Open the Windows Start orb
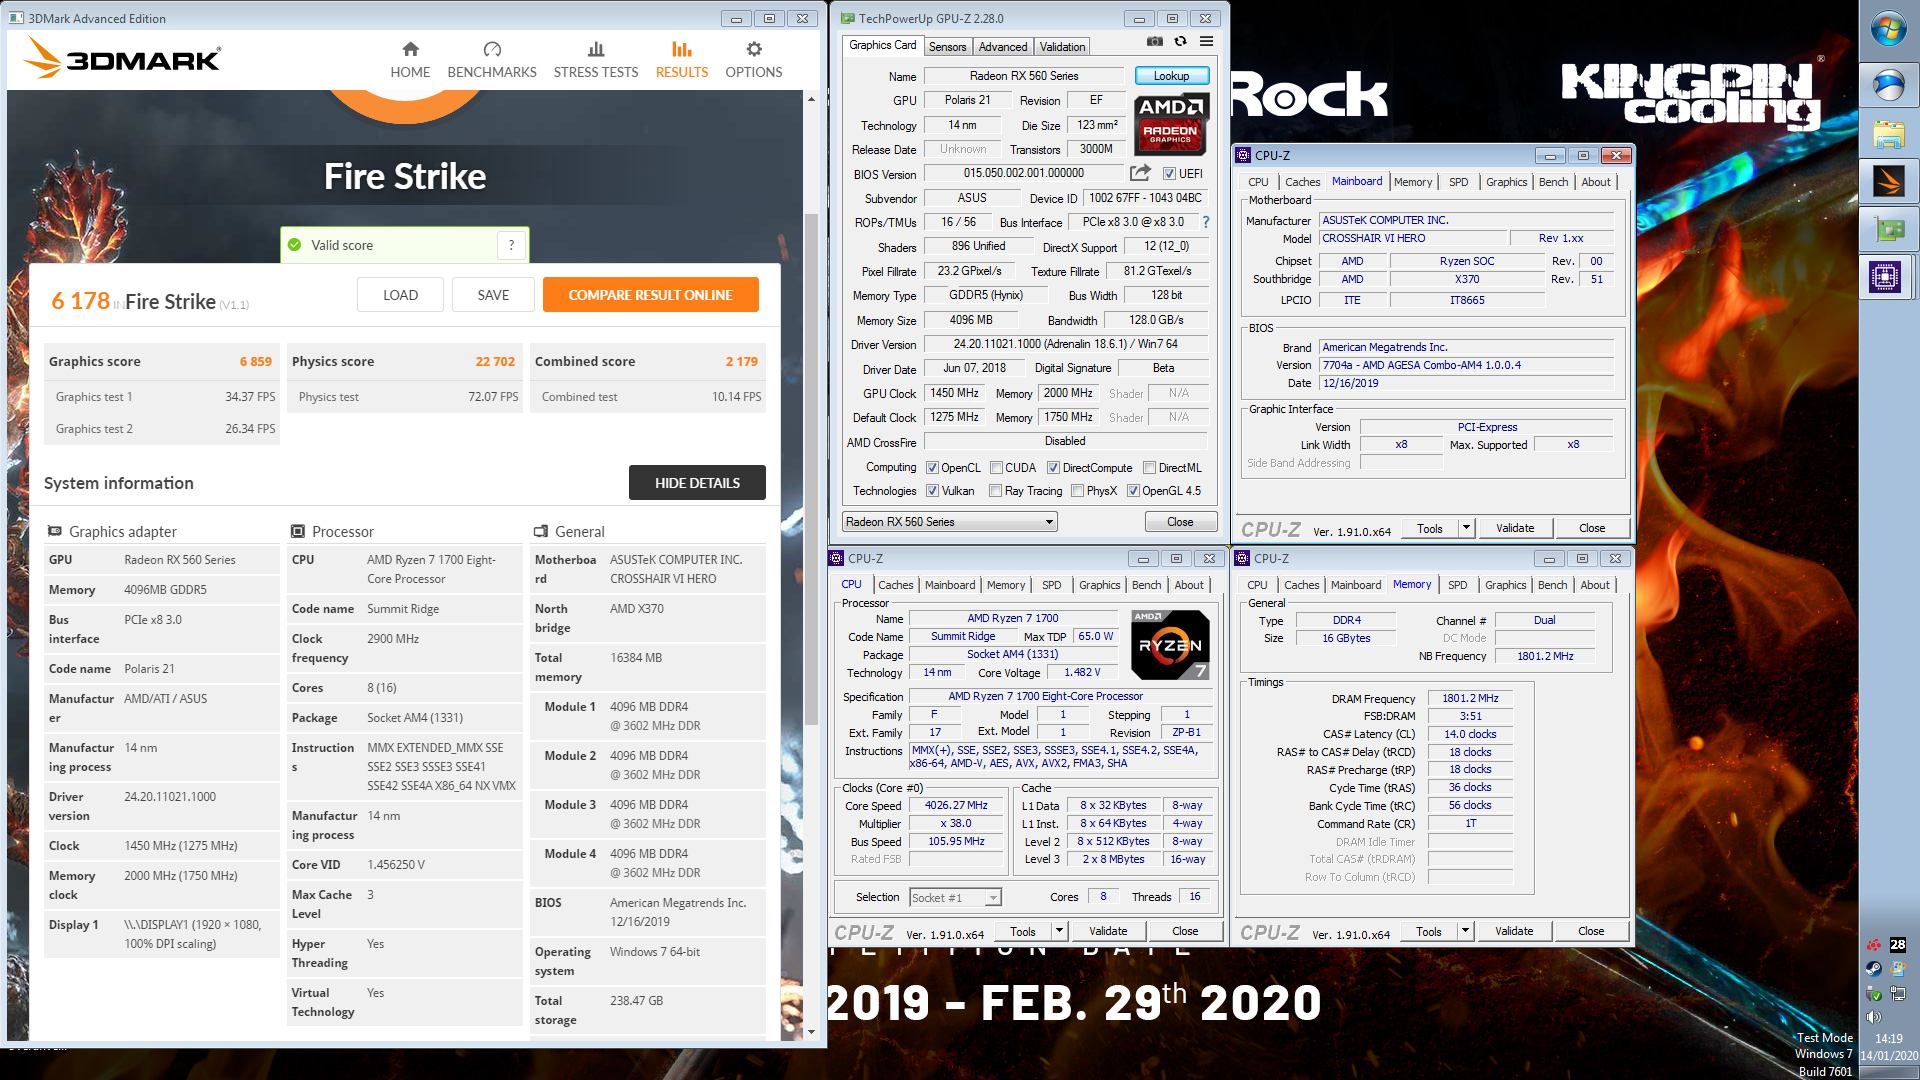 [1889, 30]
